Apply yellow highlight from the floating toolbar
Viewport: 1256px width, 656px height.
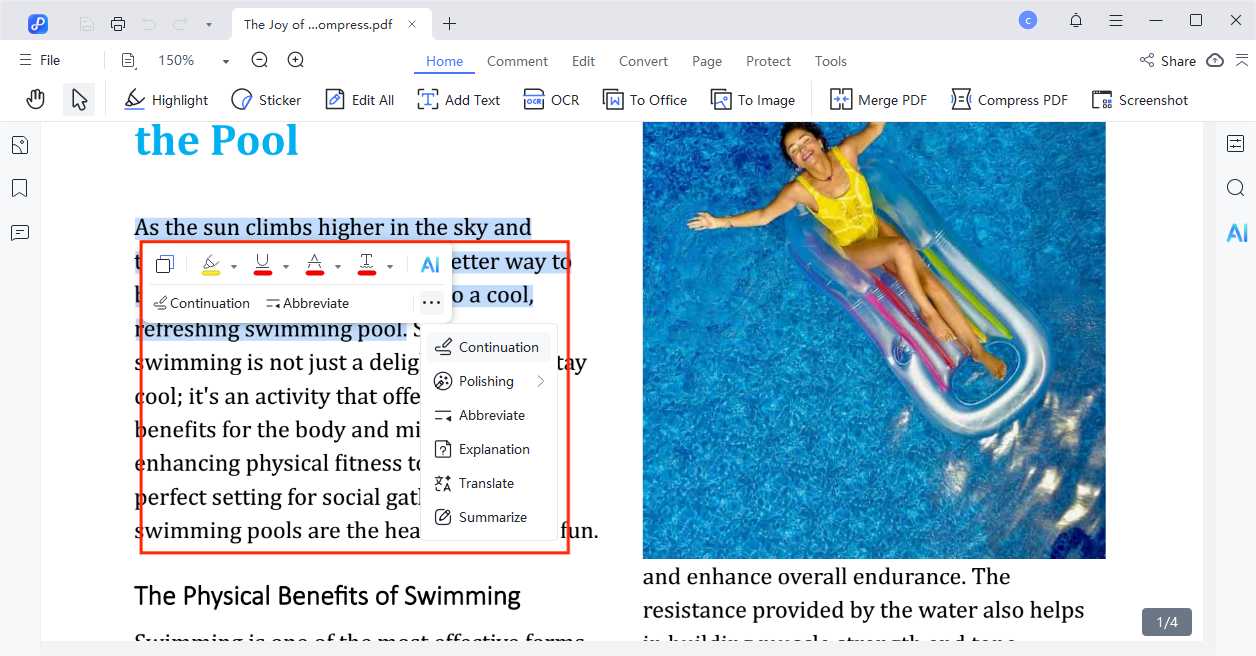[212, 263]
